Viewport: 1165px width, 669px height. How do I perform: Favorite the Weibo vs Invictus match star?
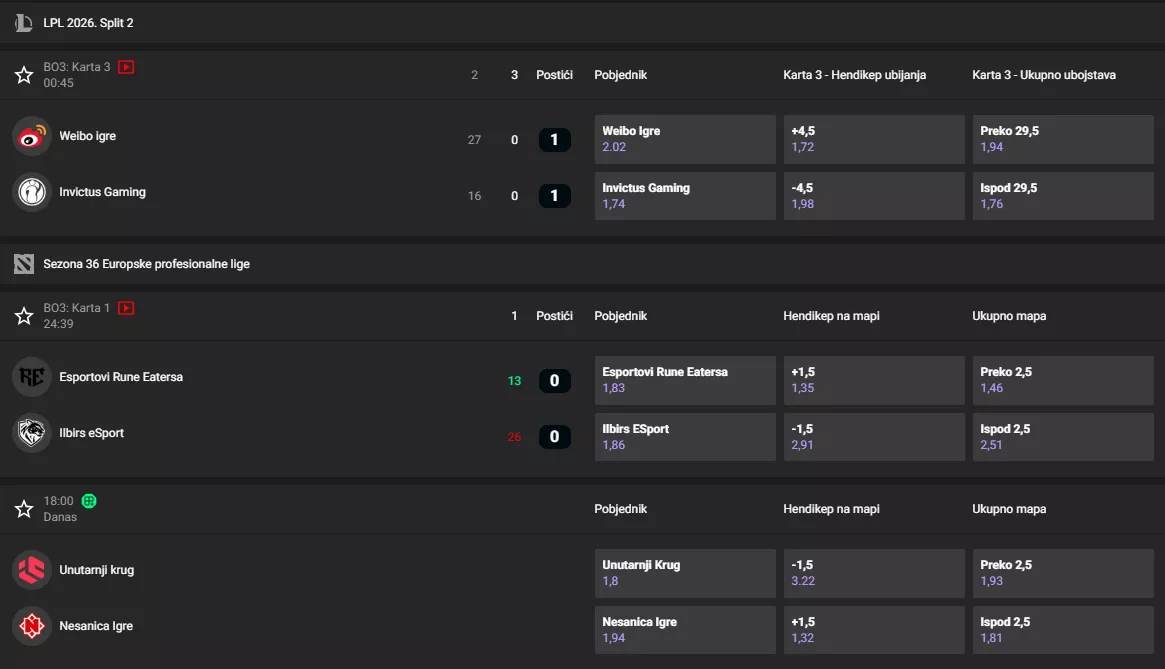[x=24, y=75]
